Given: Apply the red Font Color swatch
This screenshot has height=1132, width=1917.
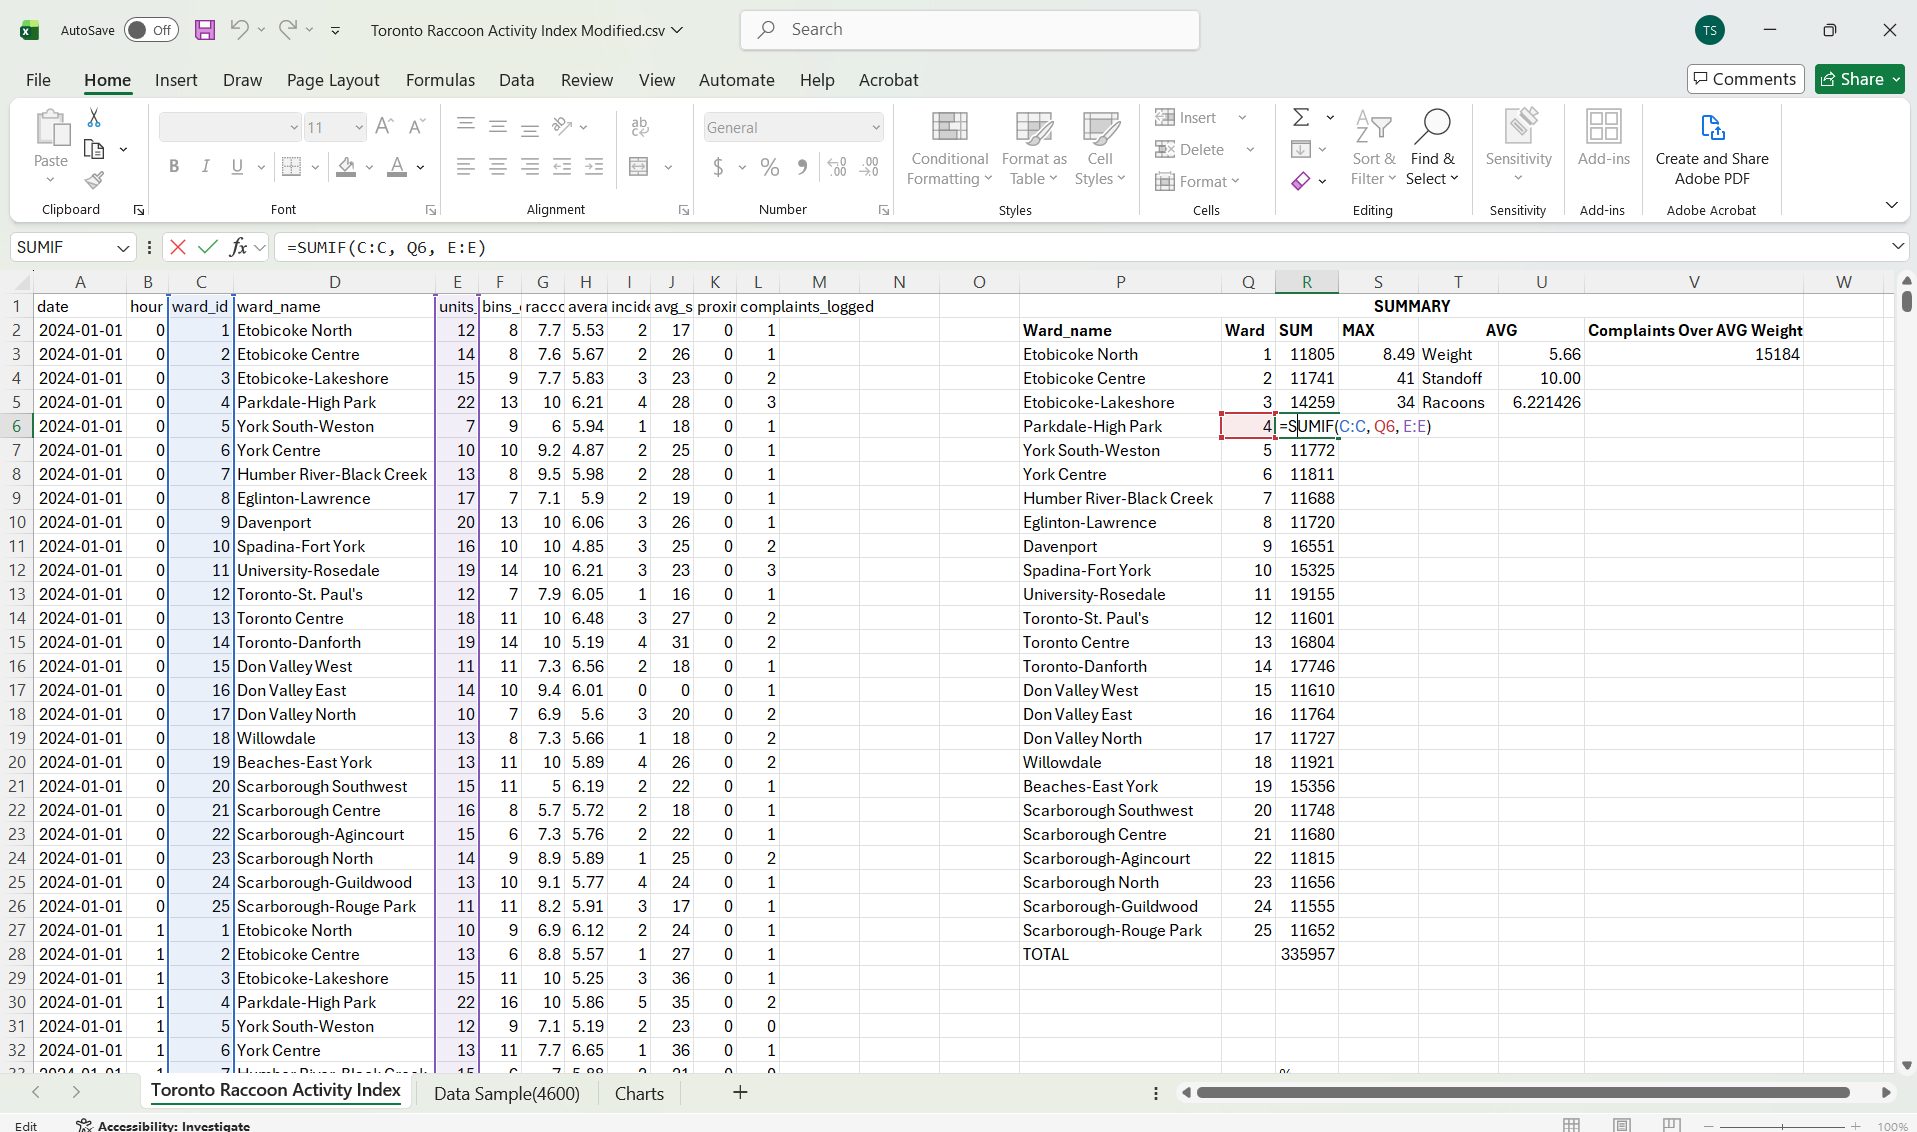Looking at the screenshot, I should pyautogui.click(x=397, y=167).
